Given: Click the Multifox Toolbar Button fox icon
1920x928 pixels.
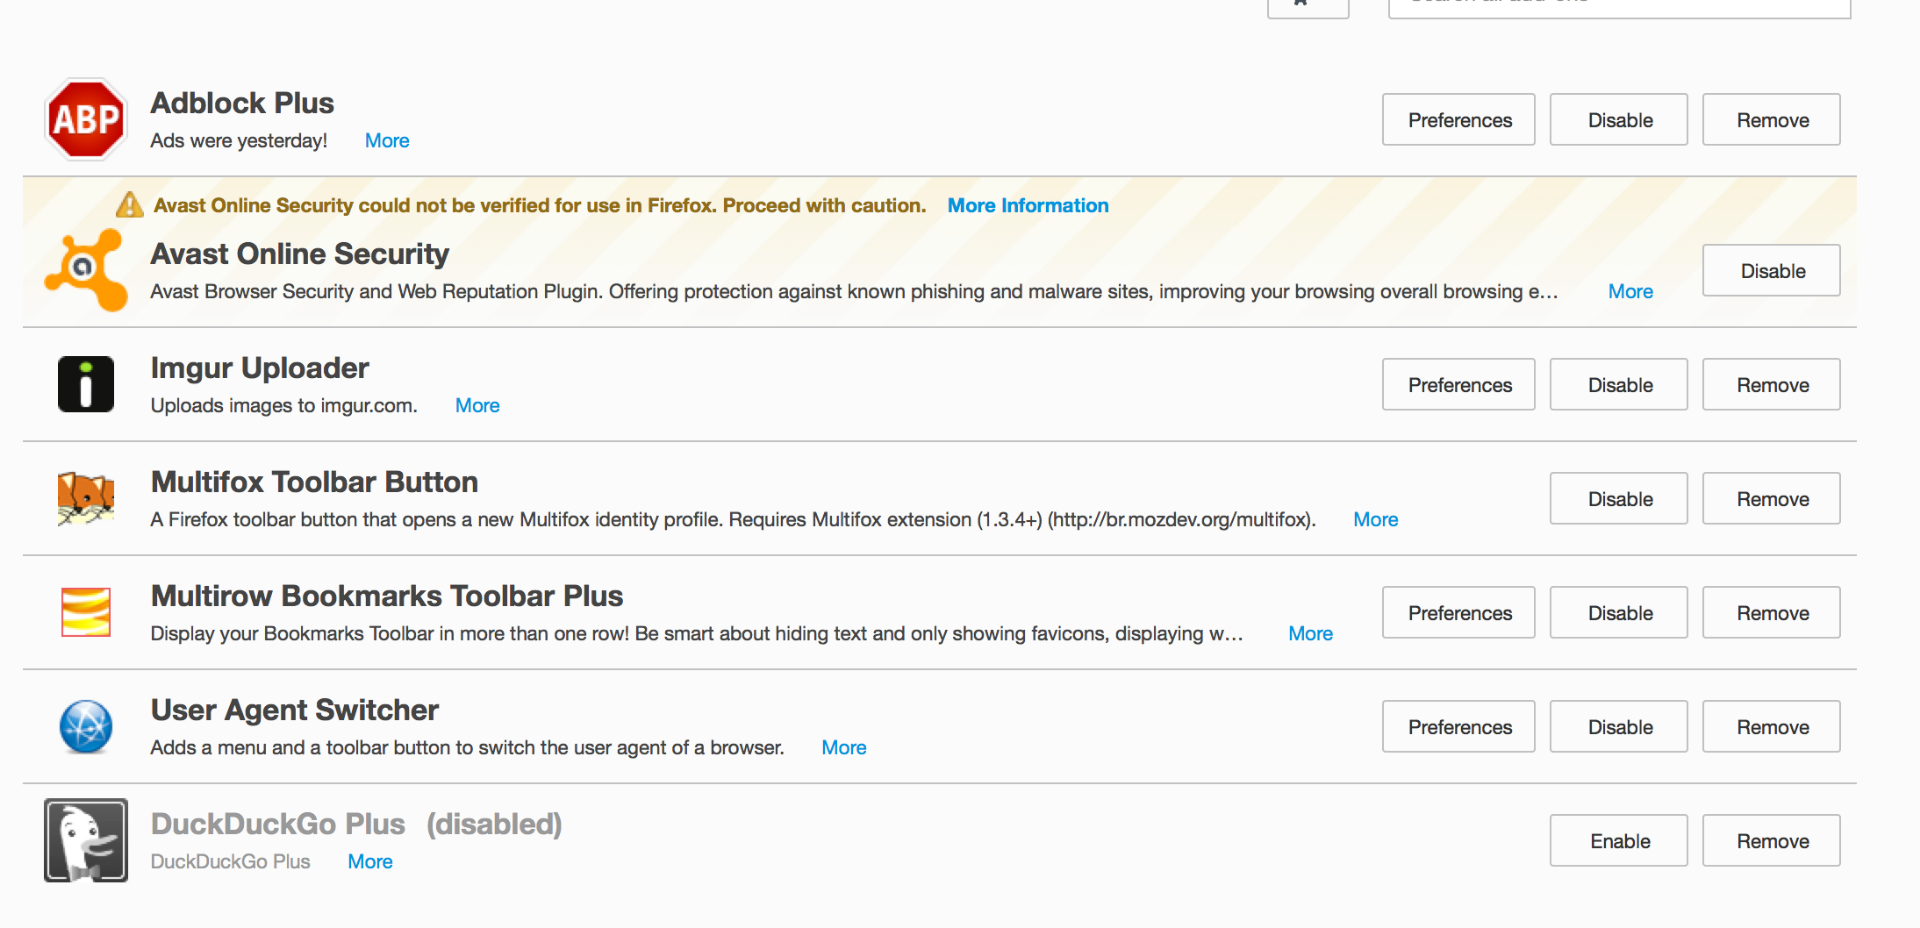Looking at the screenshot, I should pyautogui.click(x=86, y=499).
